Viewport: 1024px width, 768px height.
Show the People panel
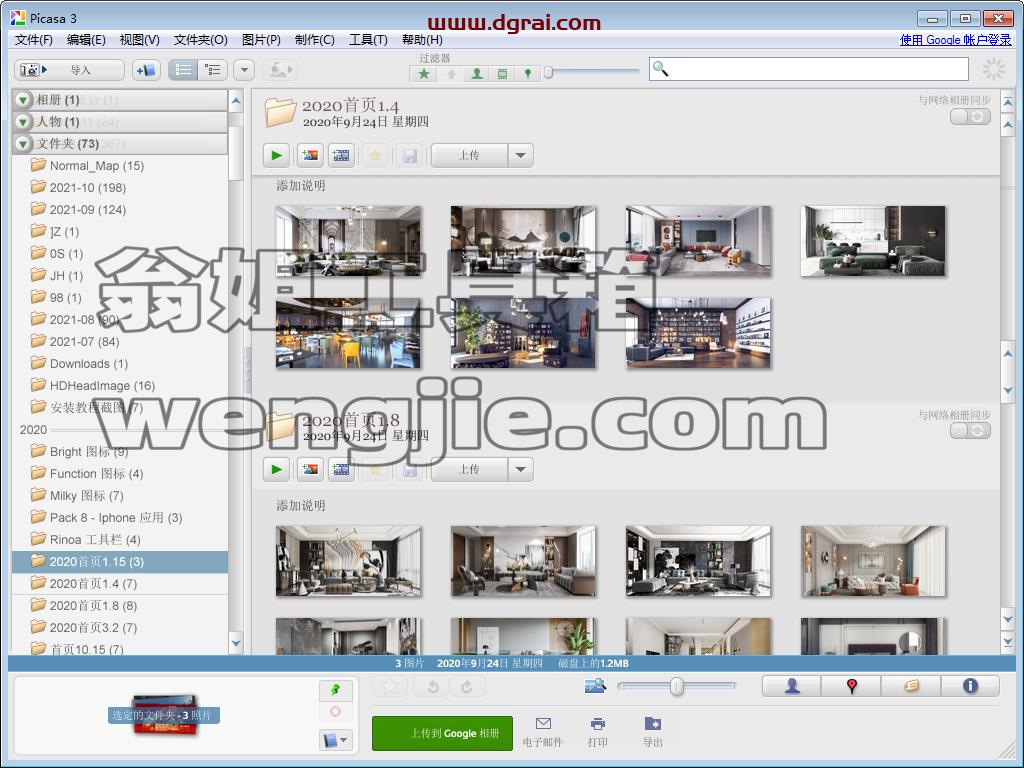(792, 686)
